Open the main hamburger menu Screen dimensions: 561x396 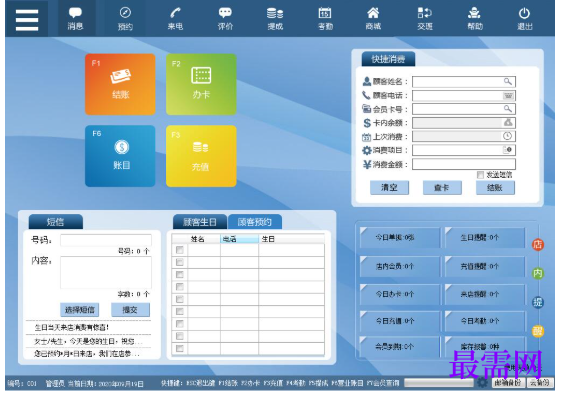point(27,20)
